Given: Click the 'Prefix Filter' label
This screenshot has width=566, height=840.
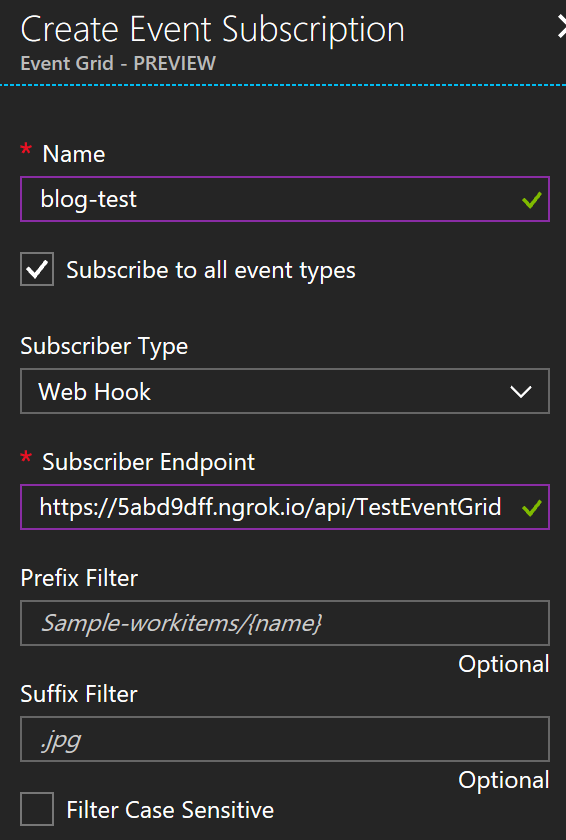Looking at the screenshot, I should pyautogui.click(x=79, y=578).
